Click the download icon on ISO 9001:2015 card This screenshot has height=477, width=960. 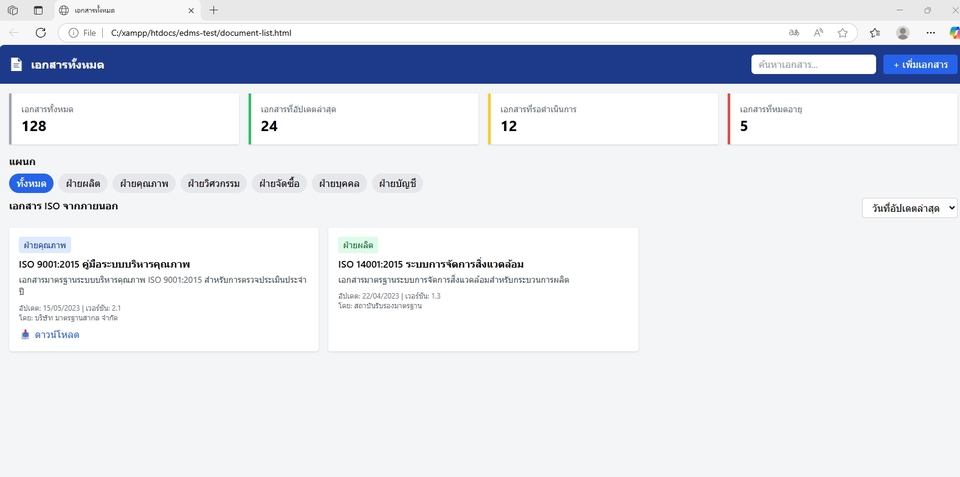pos(25,335)
